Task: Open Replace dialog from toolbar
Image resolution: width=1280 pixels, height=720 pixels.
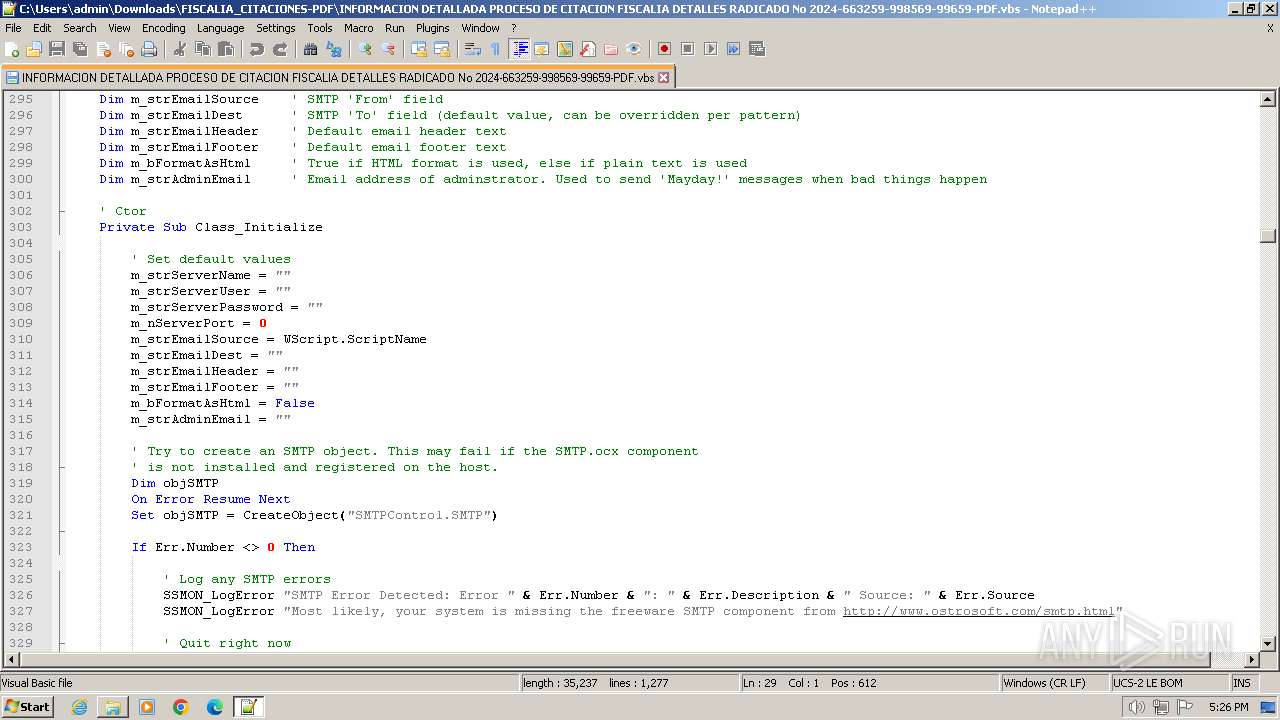Action: coord(334,49)
